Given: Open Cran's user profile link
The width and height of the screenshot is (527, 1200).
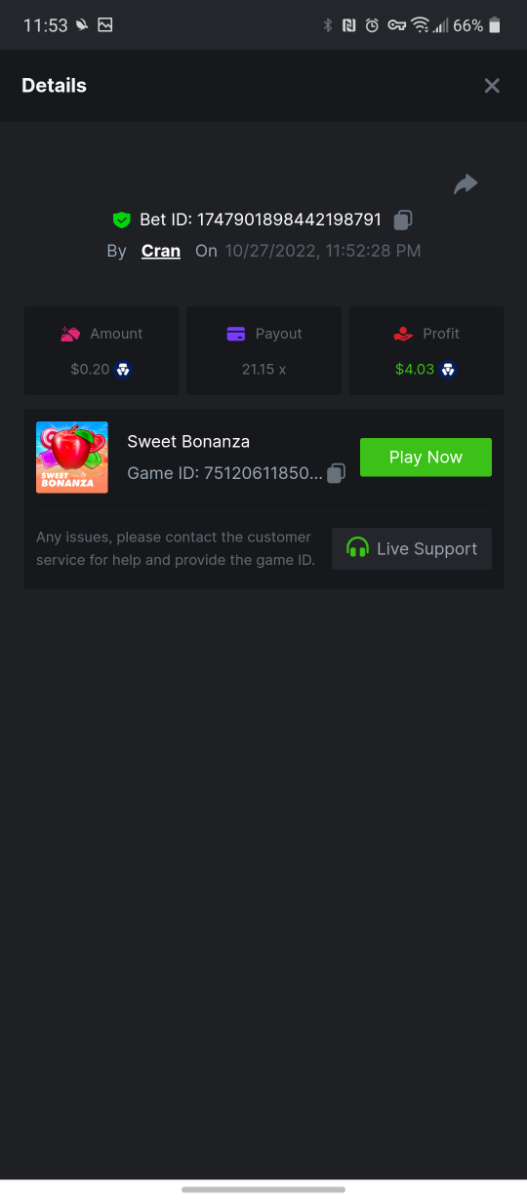Looking at the screenshot, I should click(161, 251).
